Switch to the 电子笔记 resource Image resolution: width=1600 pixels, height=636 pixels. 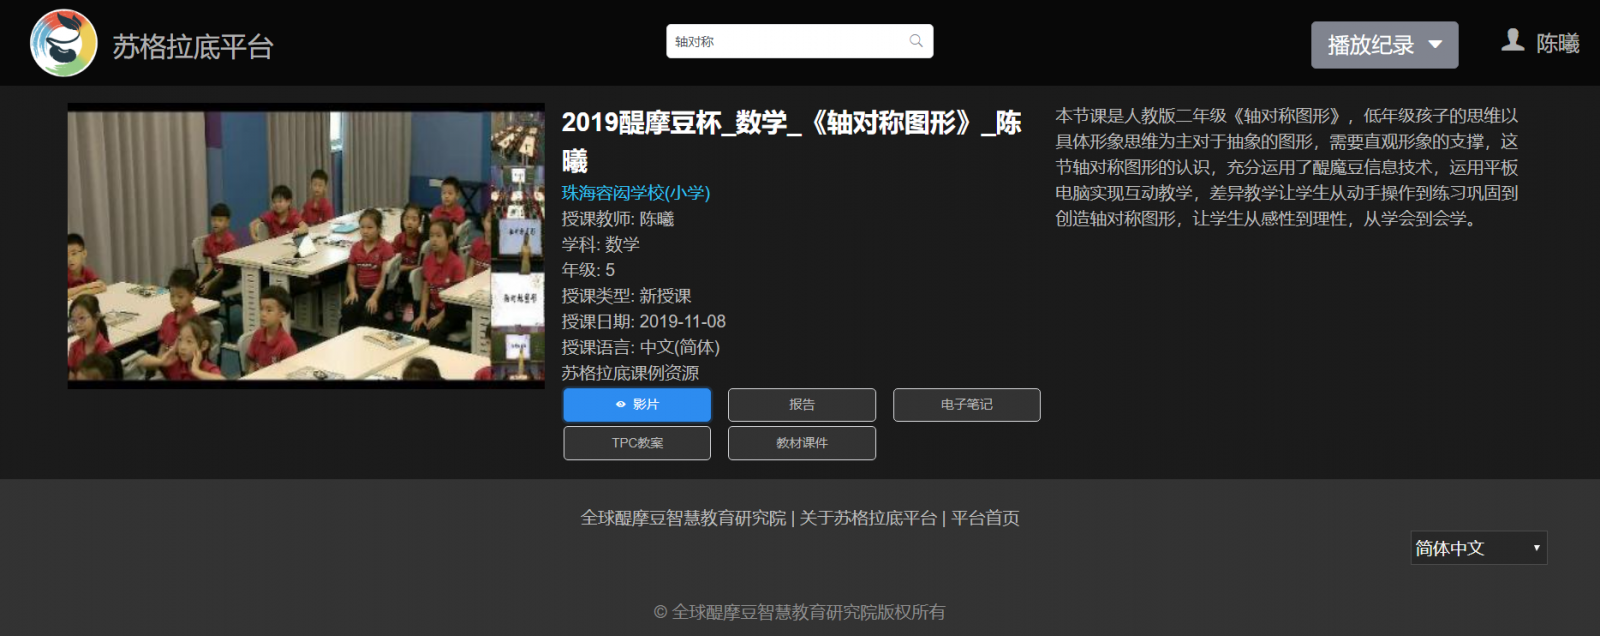coord(966,405)
